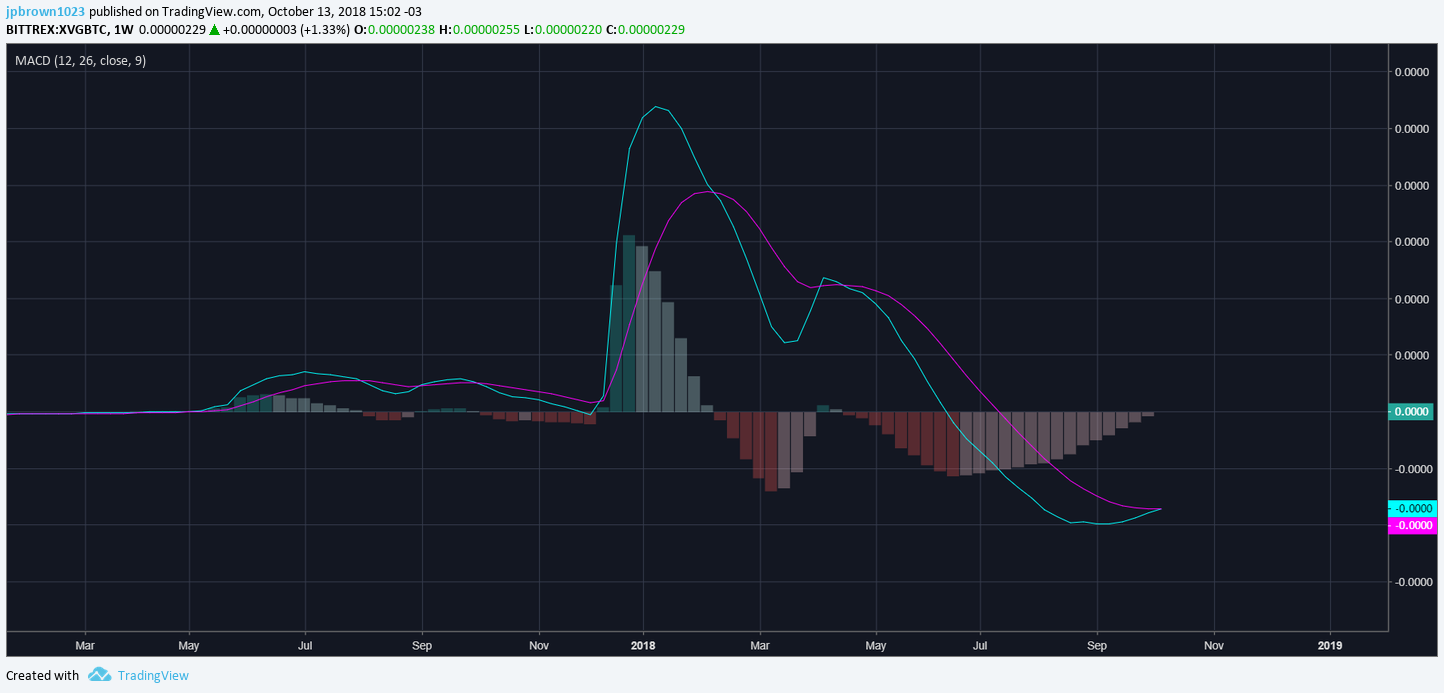This screenshot has height=693, width=1444.
Task: Click the green up-arrow price change icon
Action: [x=214, y=29]
